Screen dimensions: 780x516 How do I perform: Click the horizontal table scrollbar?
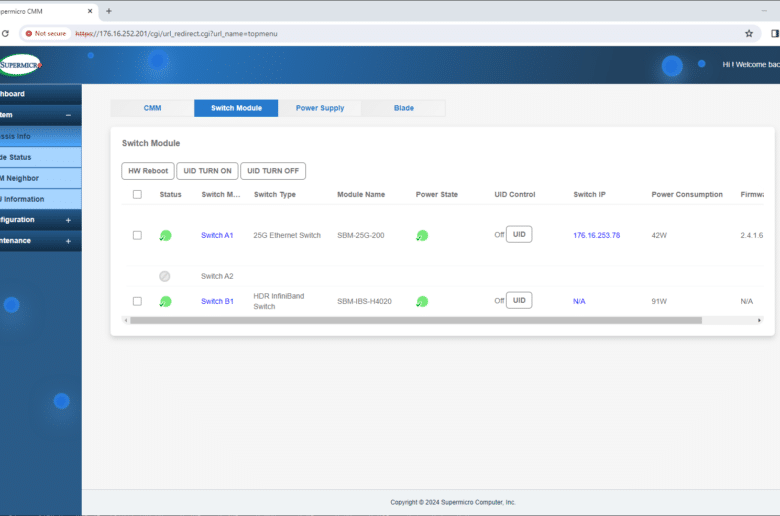(x=416, y=320)
